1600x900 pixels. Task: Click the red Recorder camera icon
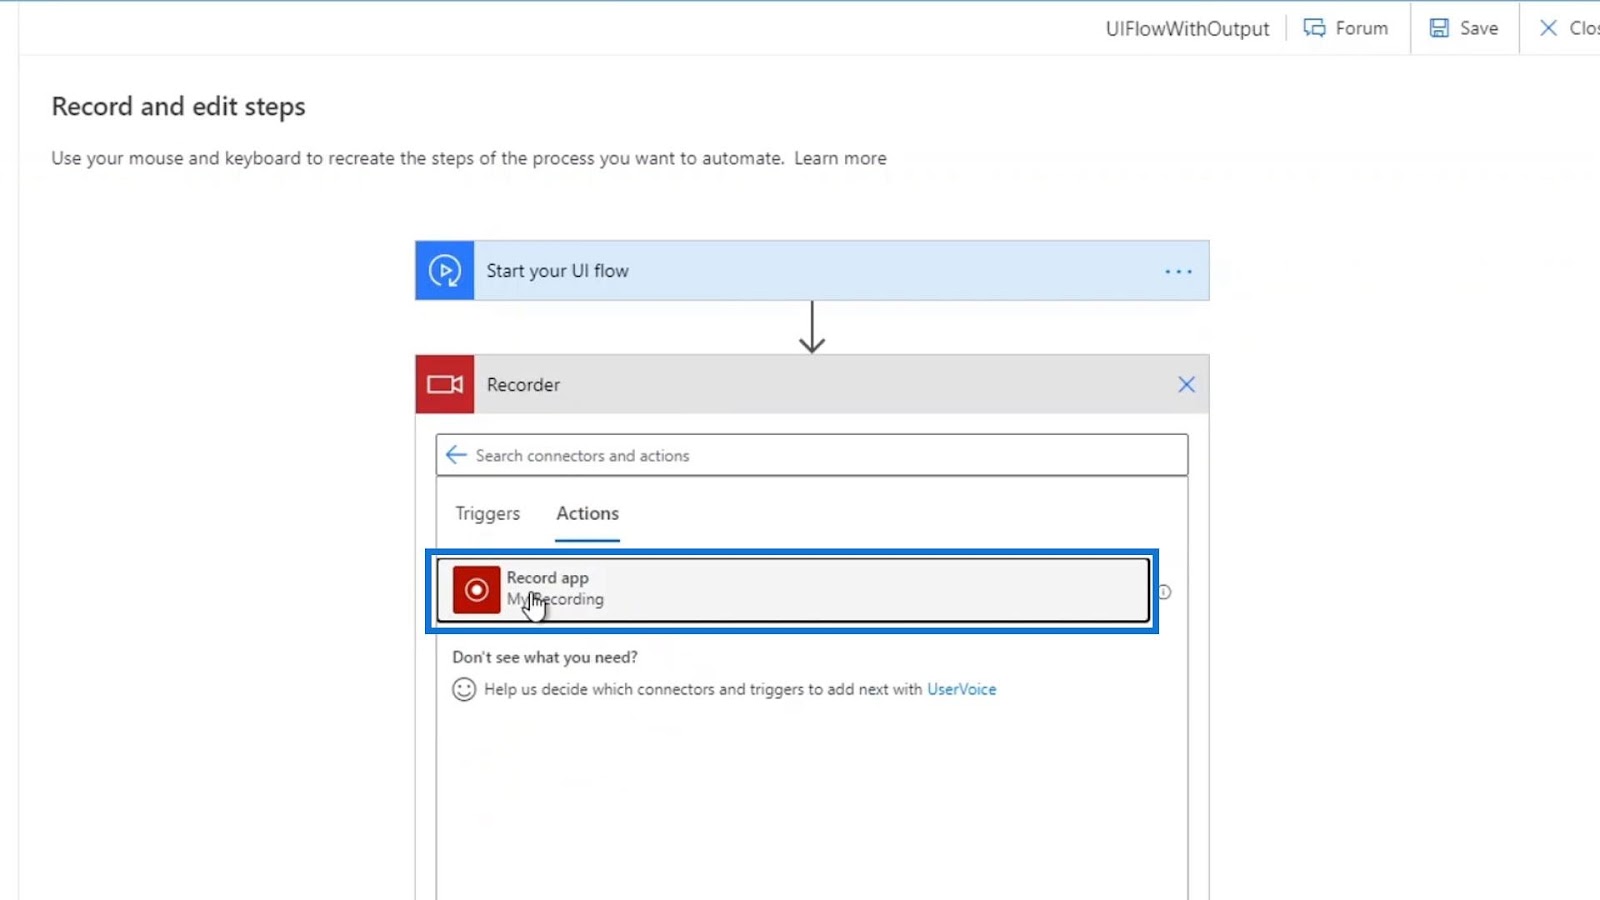click(x=445, y=384)
